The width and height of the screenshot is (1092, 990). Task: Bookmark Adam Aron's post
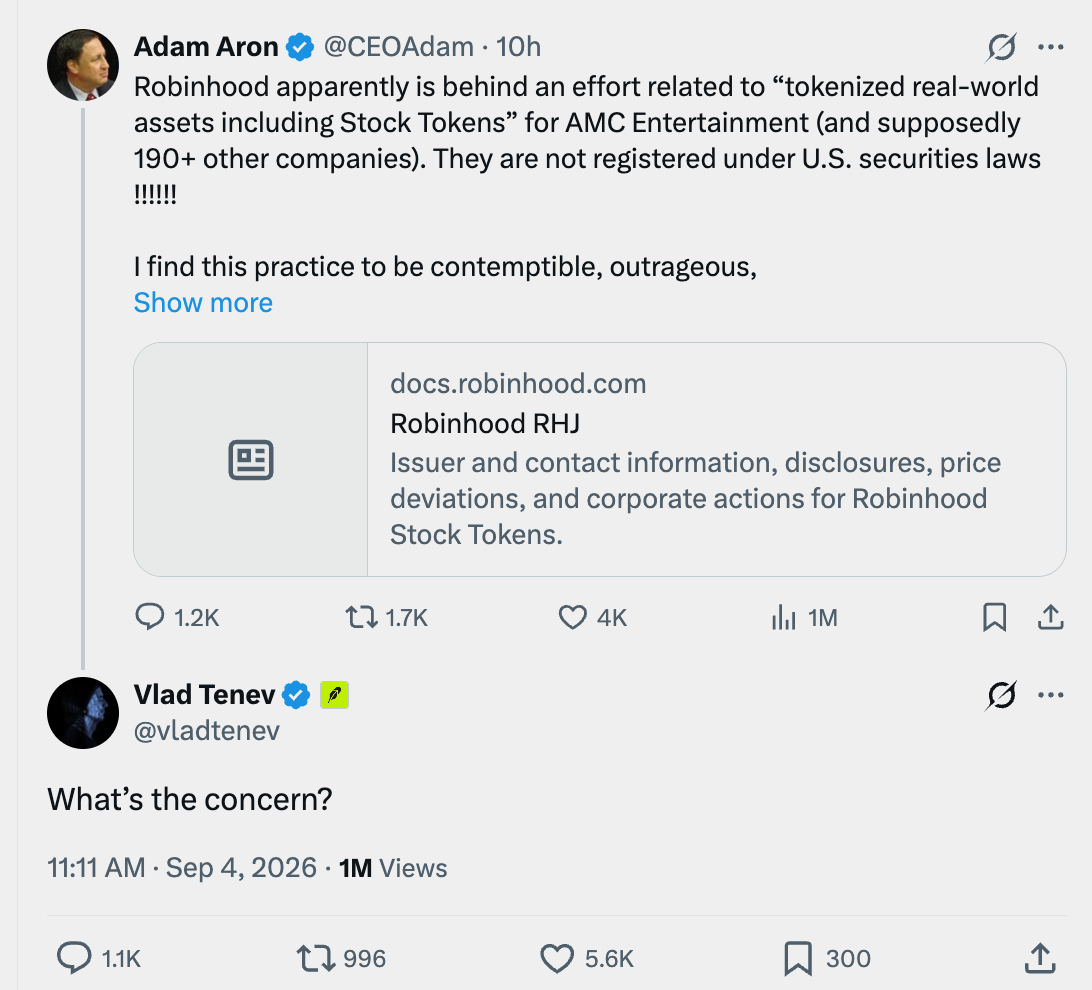point(994,618)
